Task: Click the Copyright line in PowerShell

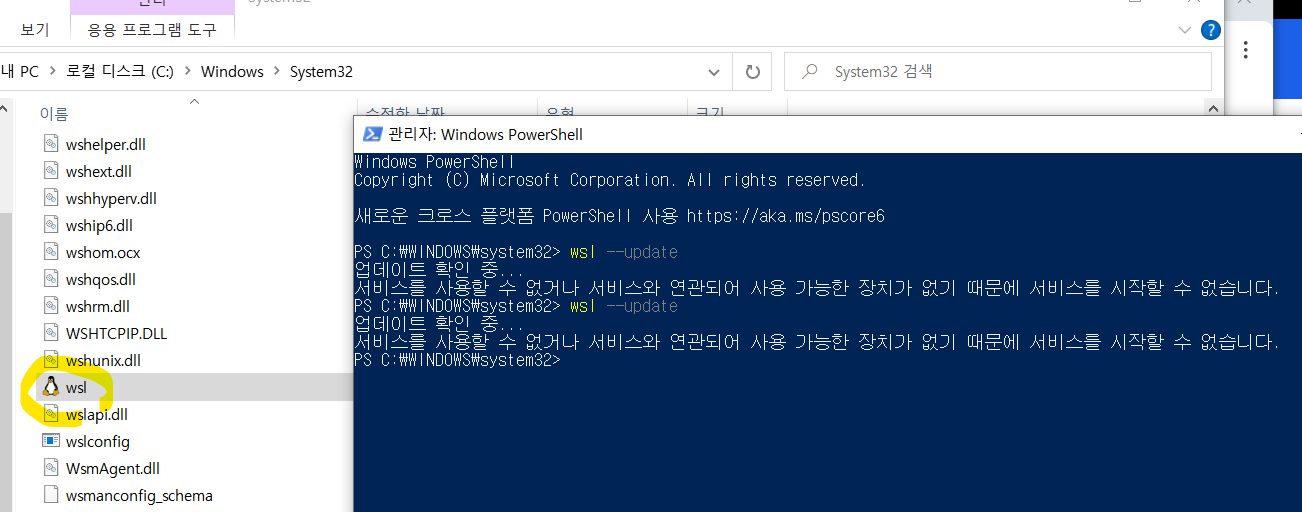Action: point(610,180)
